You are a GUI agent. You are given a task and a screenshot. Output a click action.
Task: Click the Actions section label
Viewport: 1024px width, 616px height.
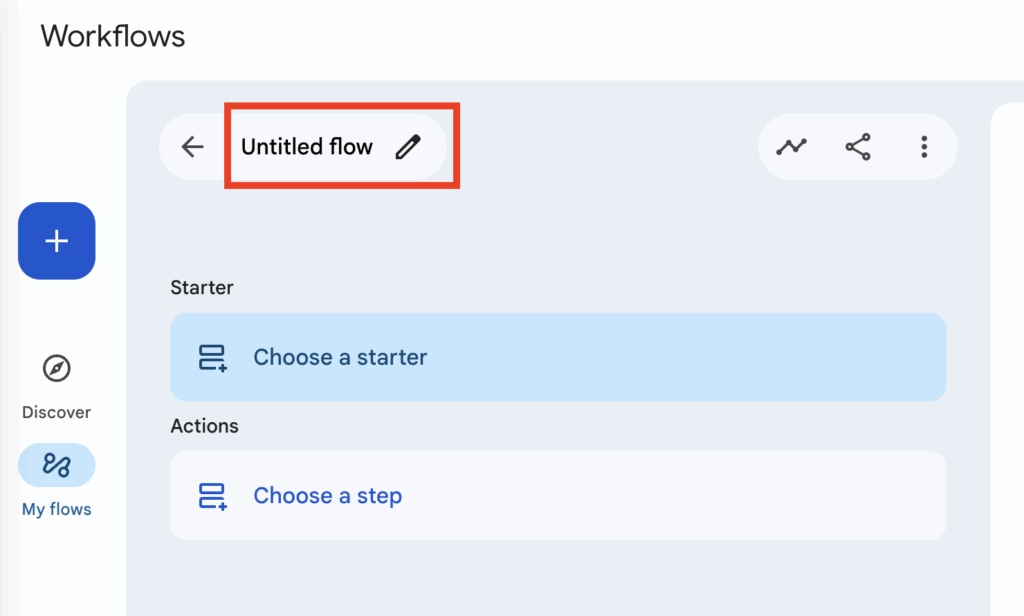pyautogui.click(x=205, y=426)
